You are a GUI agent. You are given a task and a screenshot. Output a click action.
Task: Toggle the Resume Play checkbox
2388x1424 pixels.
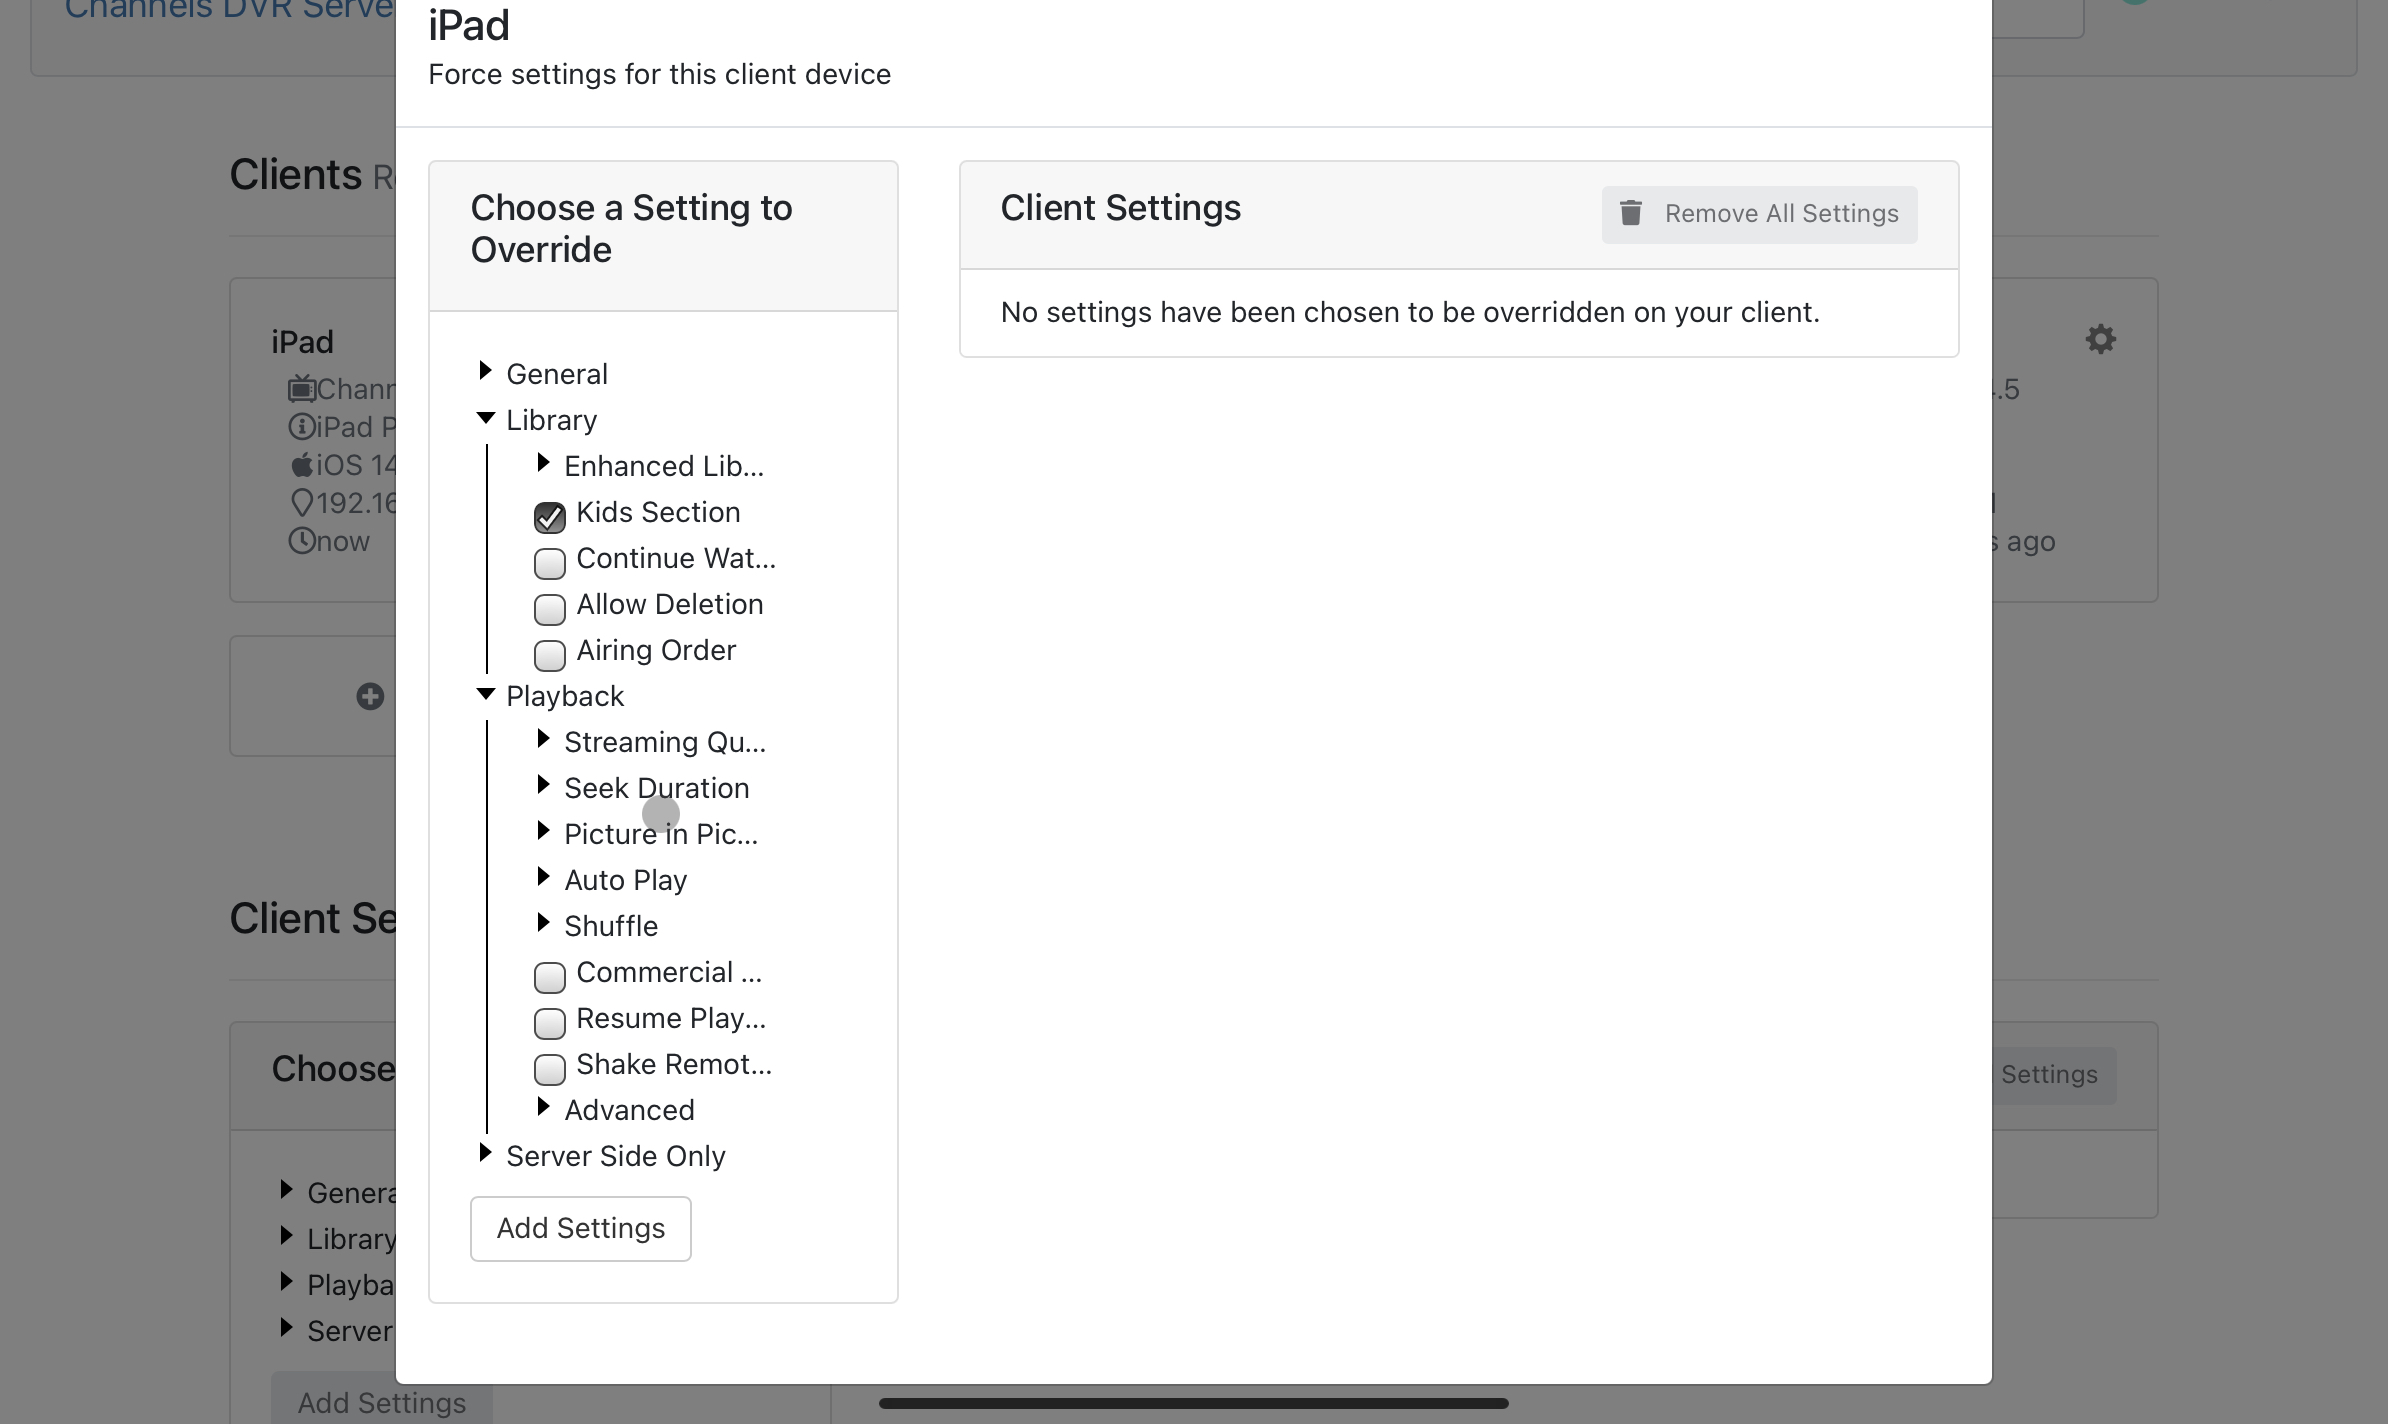click(550, 1023)
